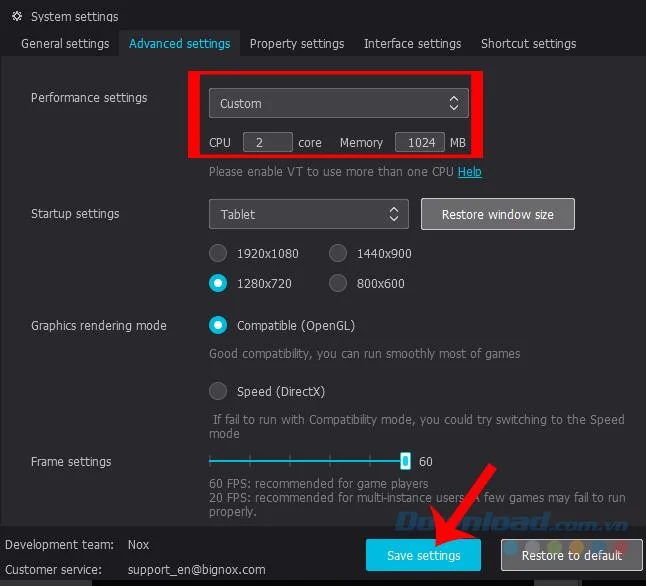Go to the Interface settings tab
This screenshot has width=646, height=586.
412,44
